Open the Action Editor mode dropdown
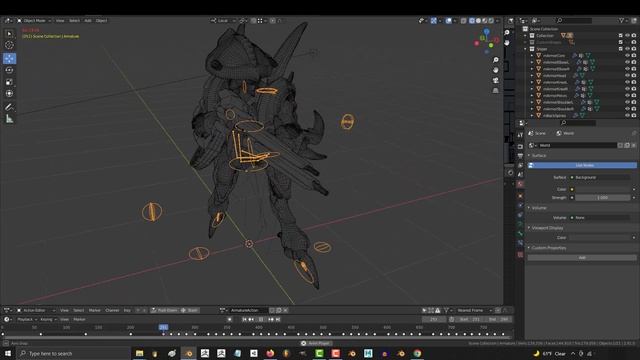Screen dimensions: 640x360 [x=35, y=310]
